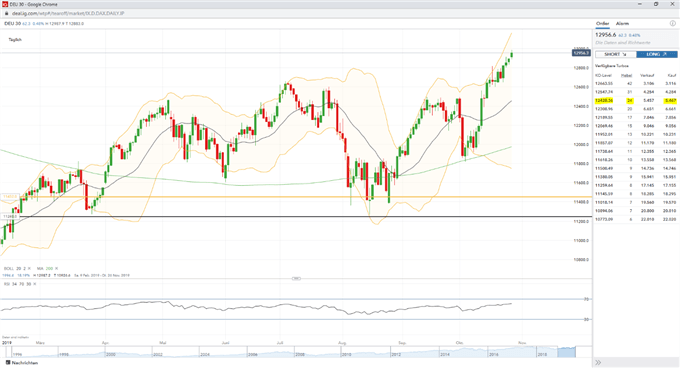Click the Verkauf price 18.285

(648, 194)
